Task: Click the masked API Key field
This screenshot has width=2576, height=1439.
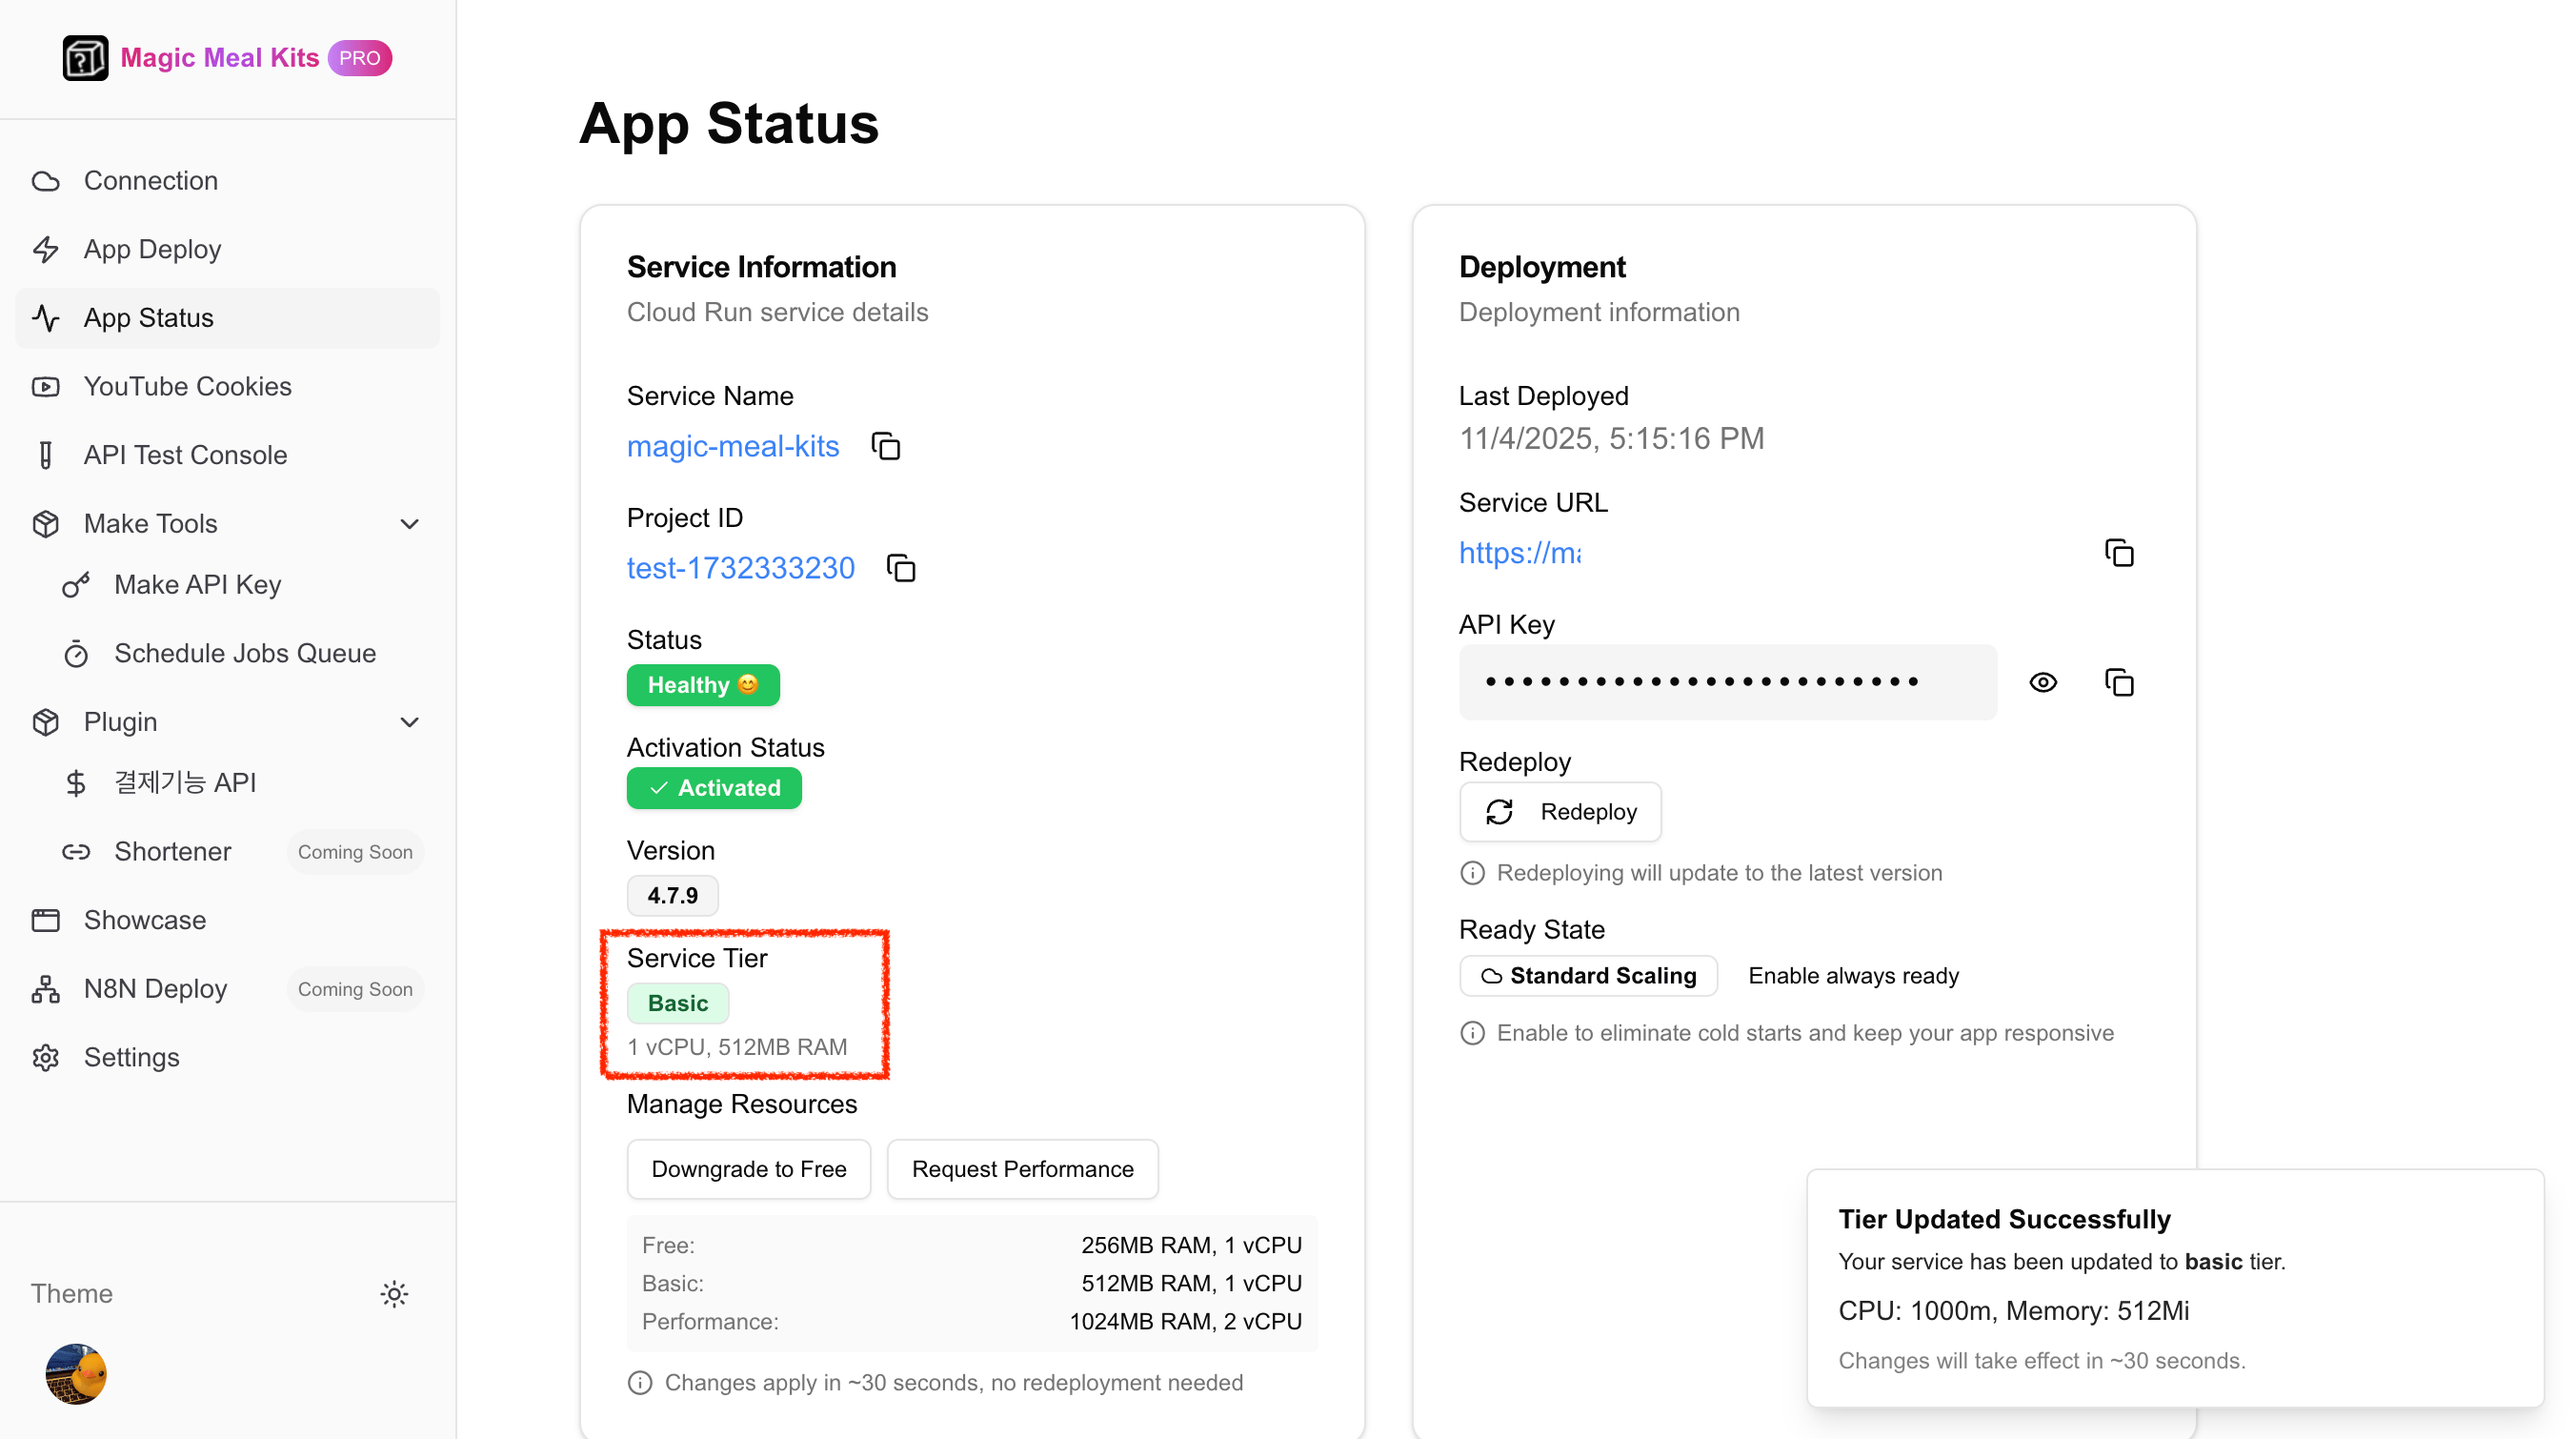Action: click(1728, 682)
